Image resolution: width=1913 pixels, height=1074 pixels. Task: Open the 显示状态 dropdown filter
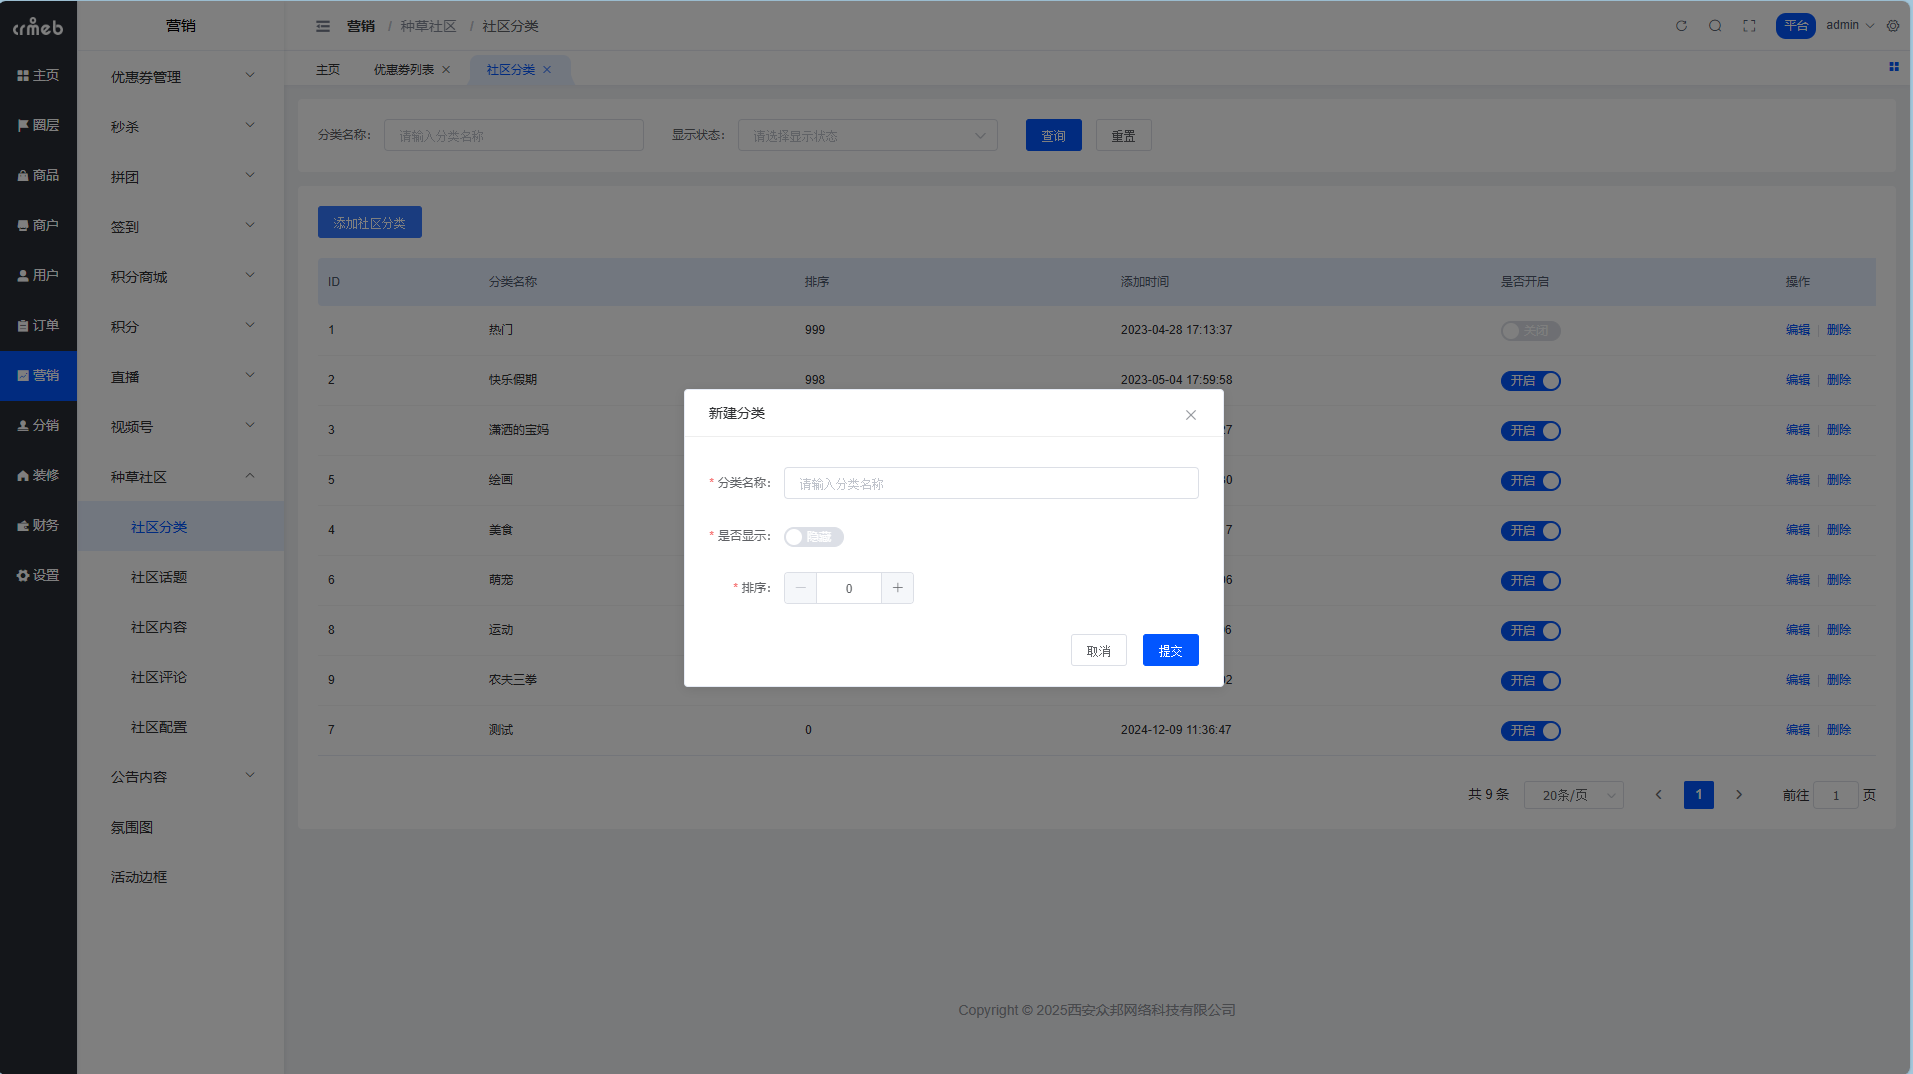tap(867, 136)
